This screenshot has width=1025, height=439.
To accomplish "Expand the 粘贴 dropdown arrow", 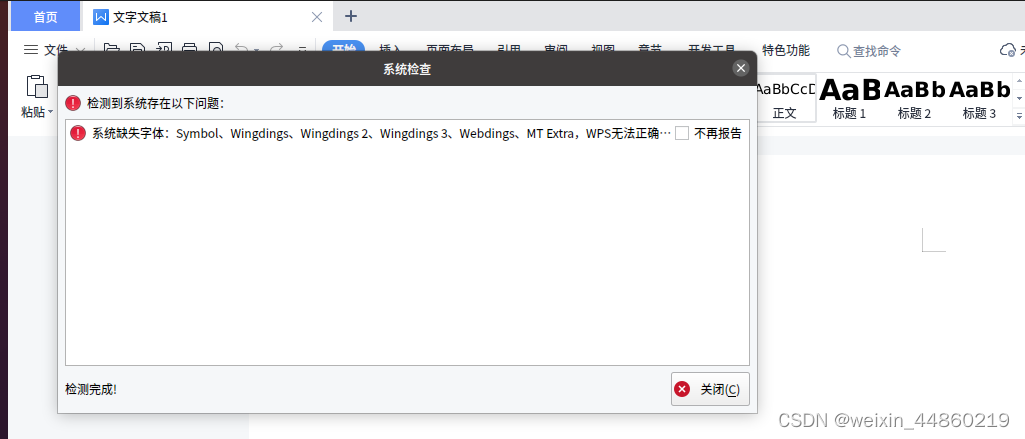I will pos(50,112).
